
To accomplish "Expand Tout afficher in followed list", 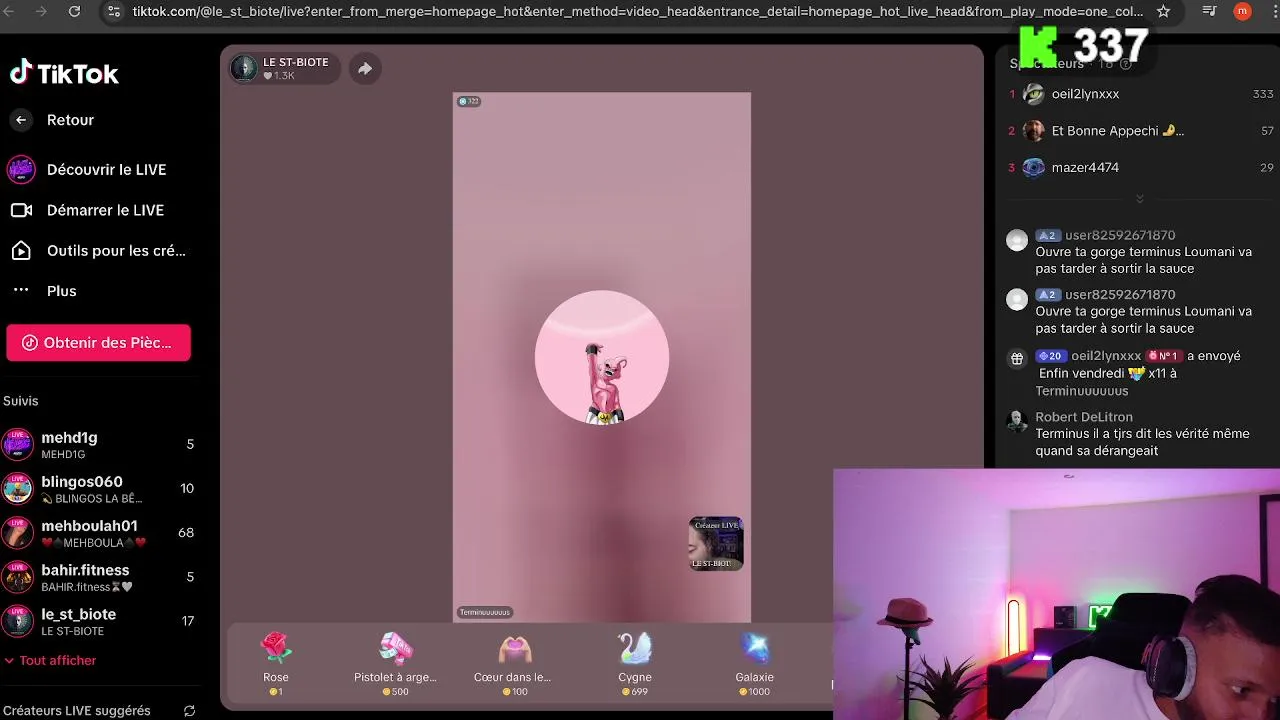I will (50, 660).
